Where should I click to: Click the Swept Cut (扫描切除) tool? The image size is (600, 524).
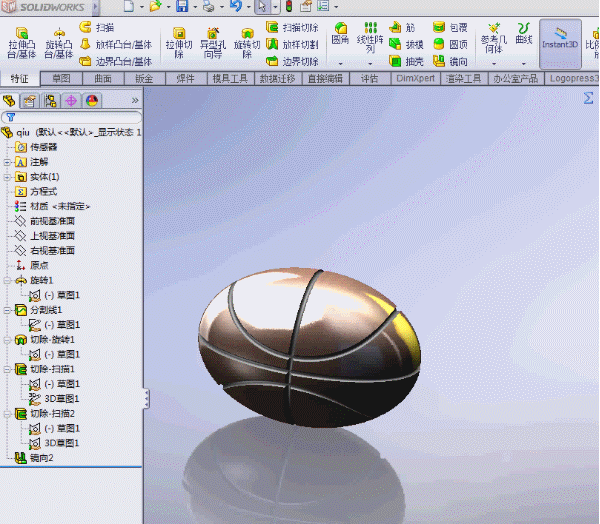292,28
